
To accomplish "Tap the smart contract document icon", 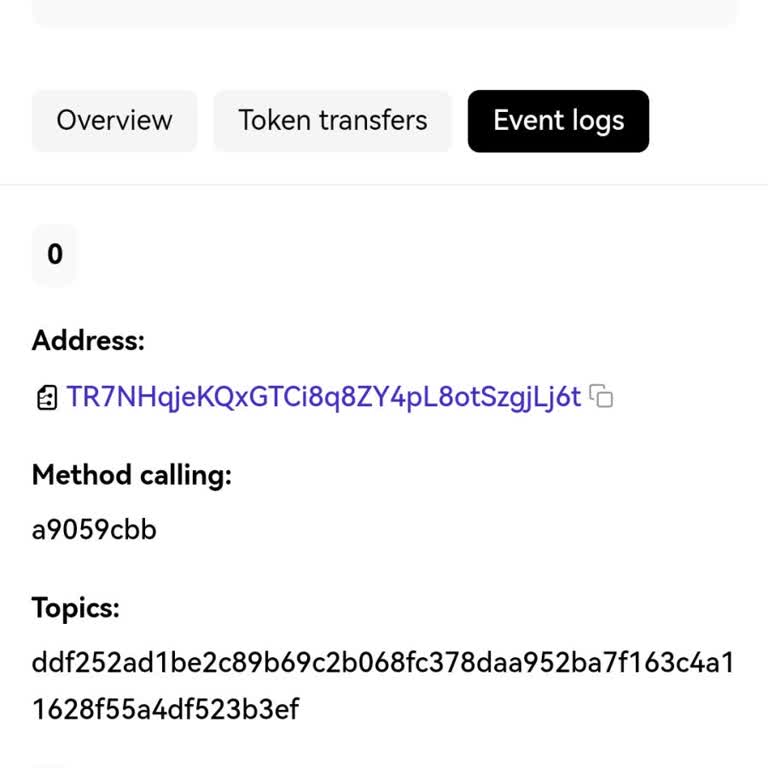I will coord(46,398).
